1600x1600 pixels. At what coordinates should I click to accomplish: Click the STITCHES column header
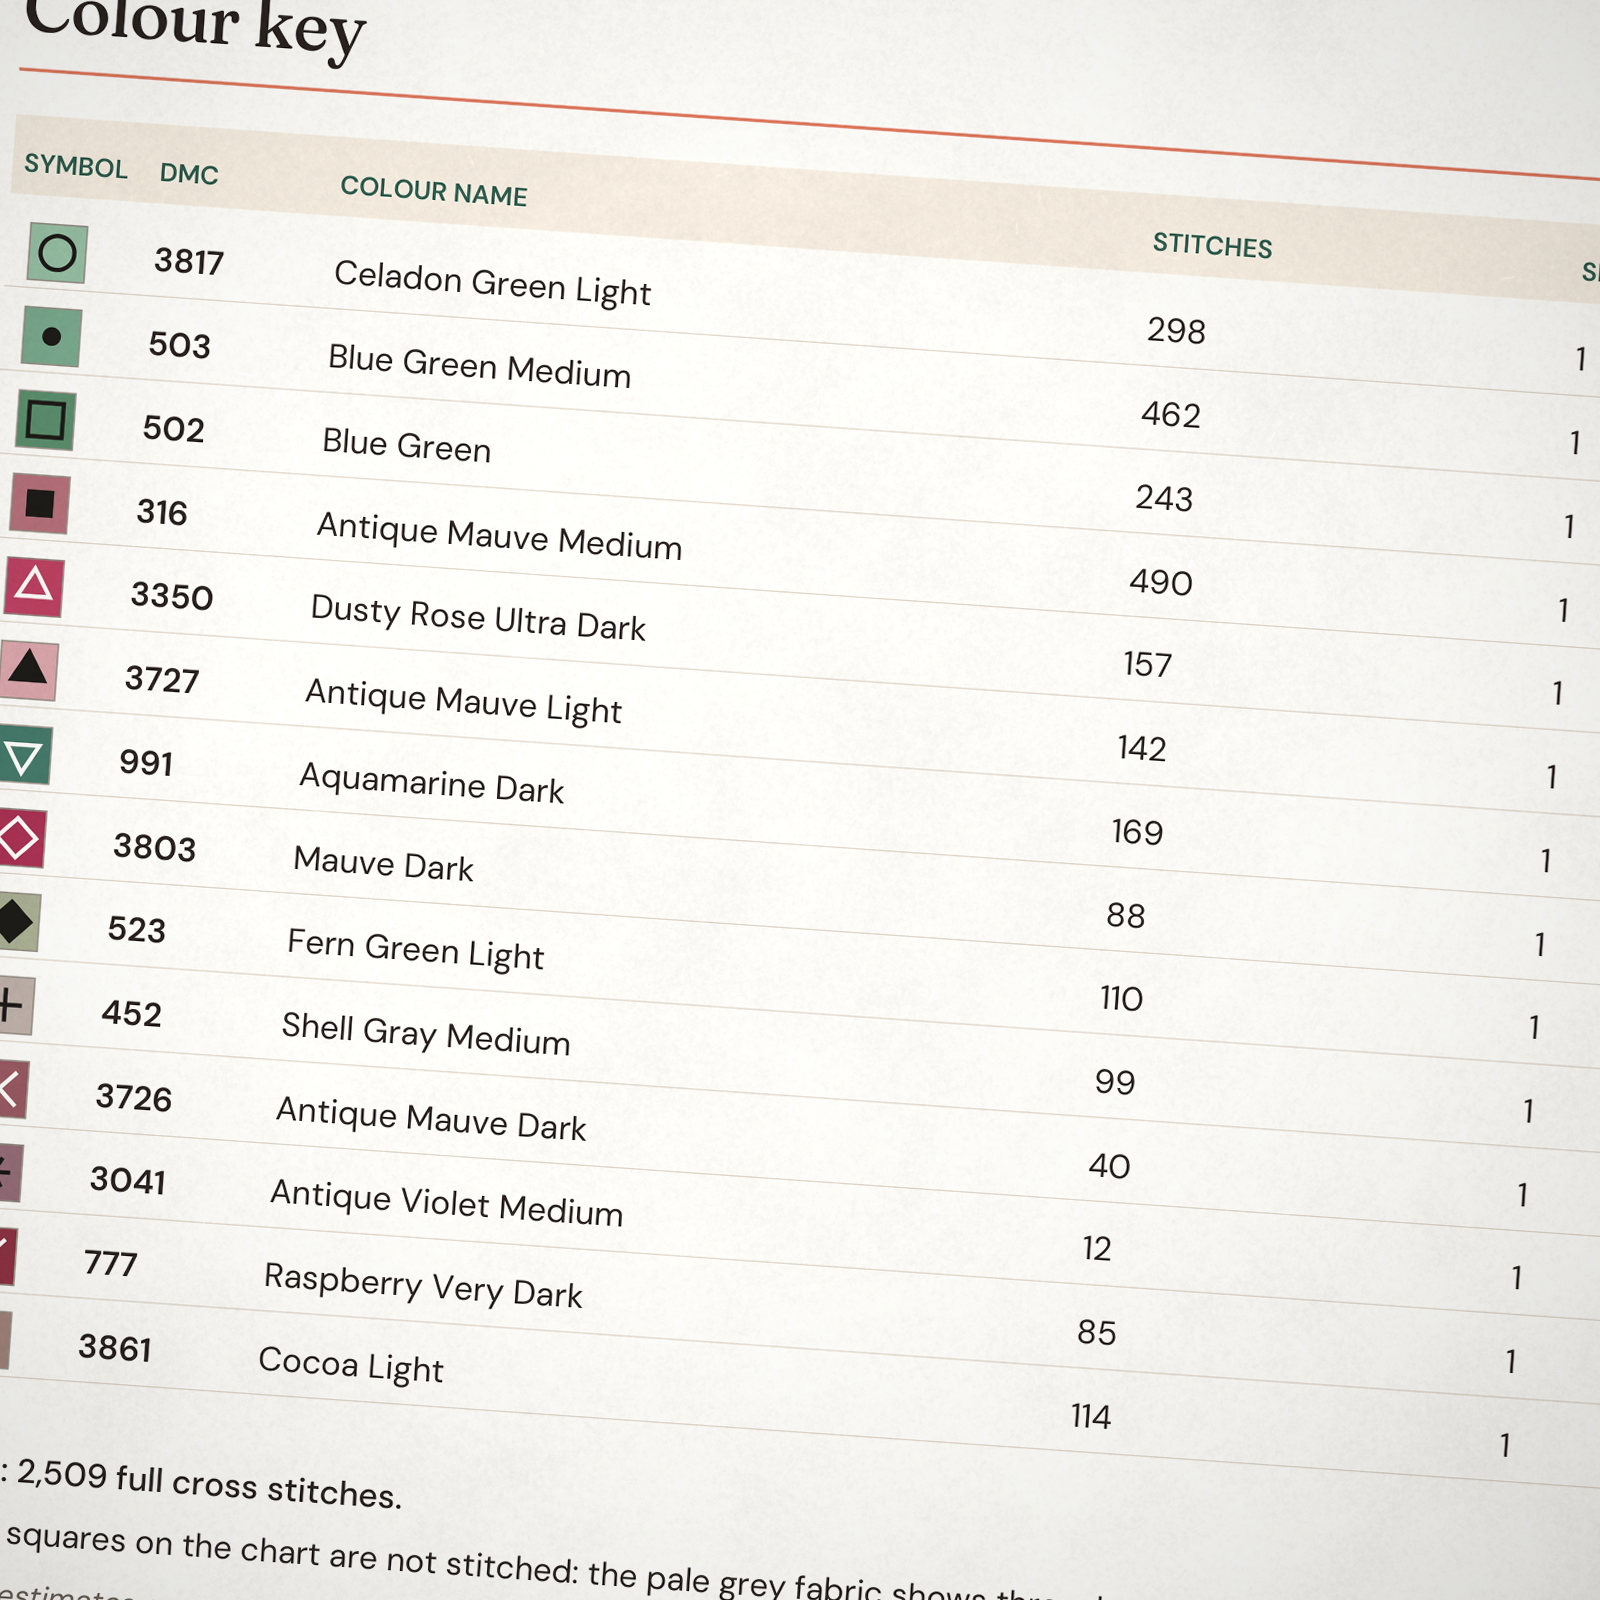point(1212,245)
